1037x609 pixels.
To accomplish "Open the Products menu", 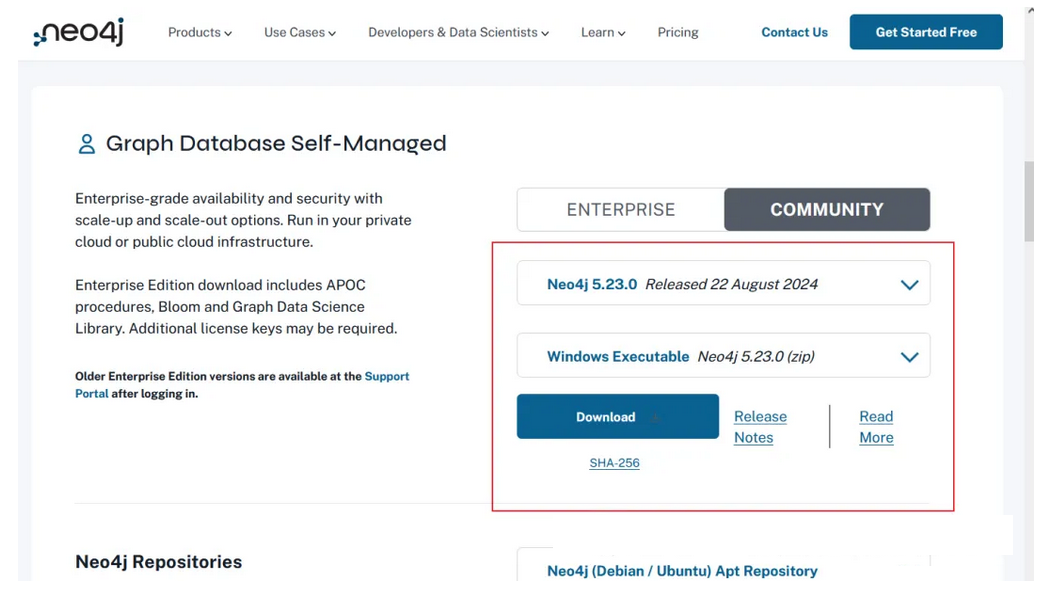I will (x=199, y=33).
